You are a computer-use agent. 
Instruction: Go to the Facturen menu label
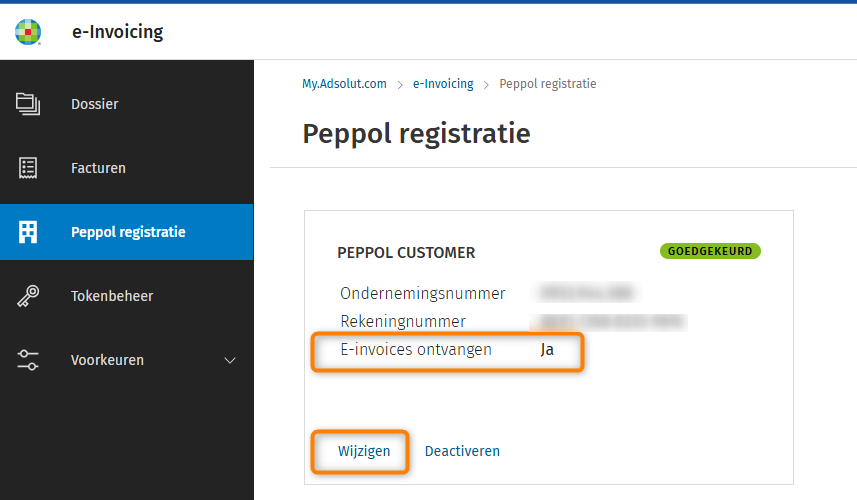(x=98, y=168)
